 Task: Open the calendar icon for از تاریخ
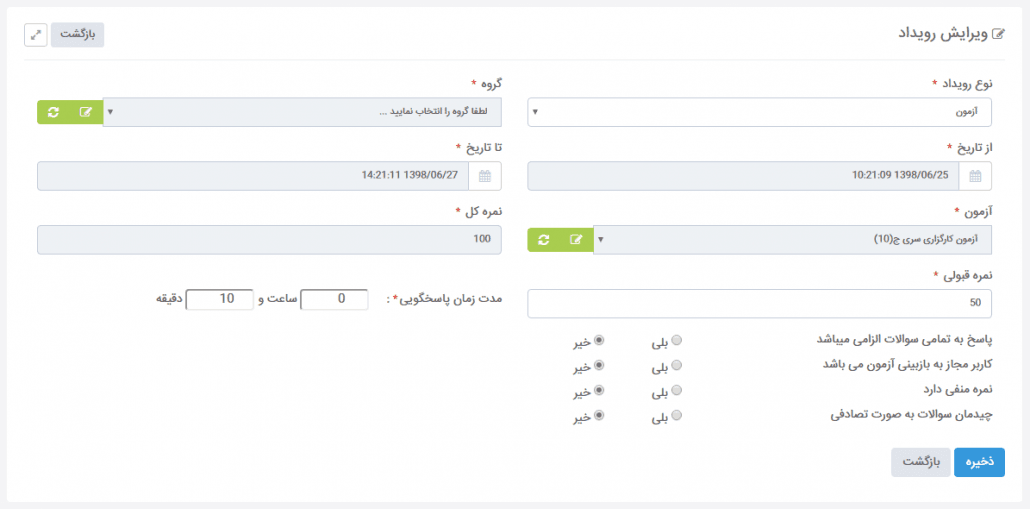[x=975, y=176]
